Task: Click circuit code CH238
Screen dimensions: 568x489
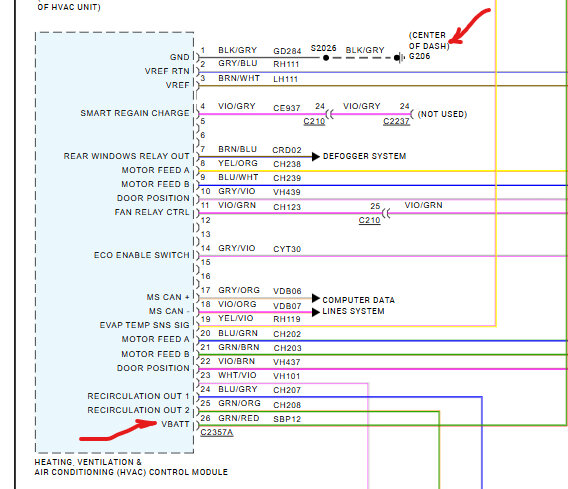Action: (287, 164)
